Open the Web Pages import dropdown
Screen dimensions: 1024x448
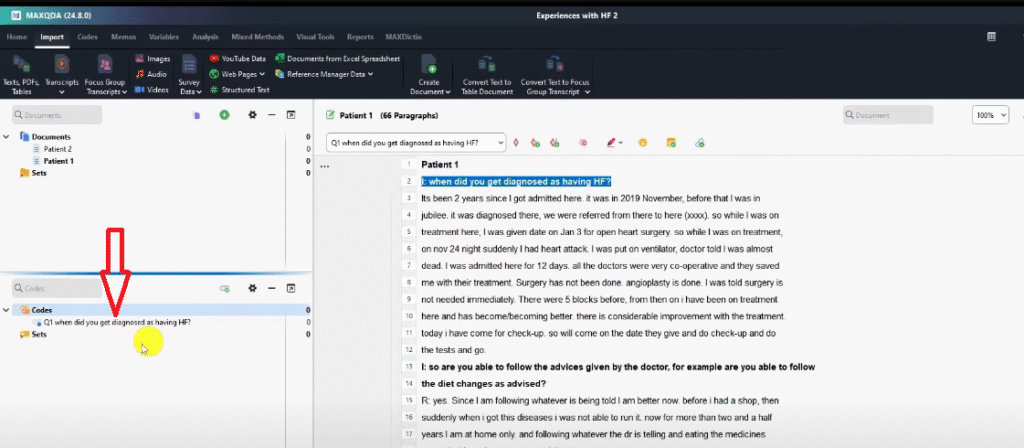coord(238,74)
